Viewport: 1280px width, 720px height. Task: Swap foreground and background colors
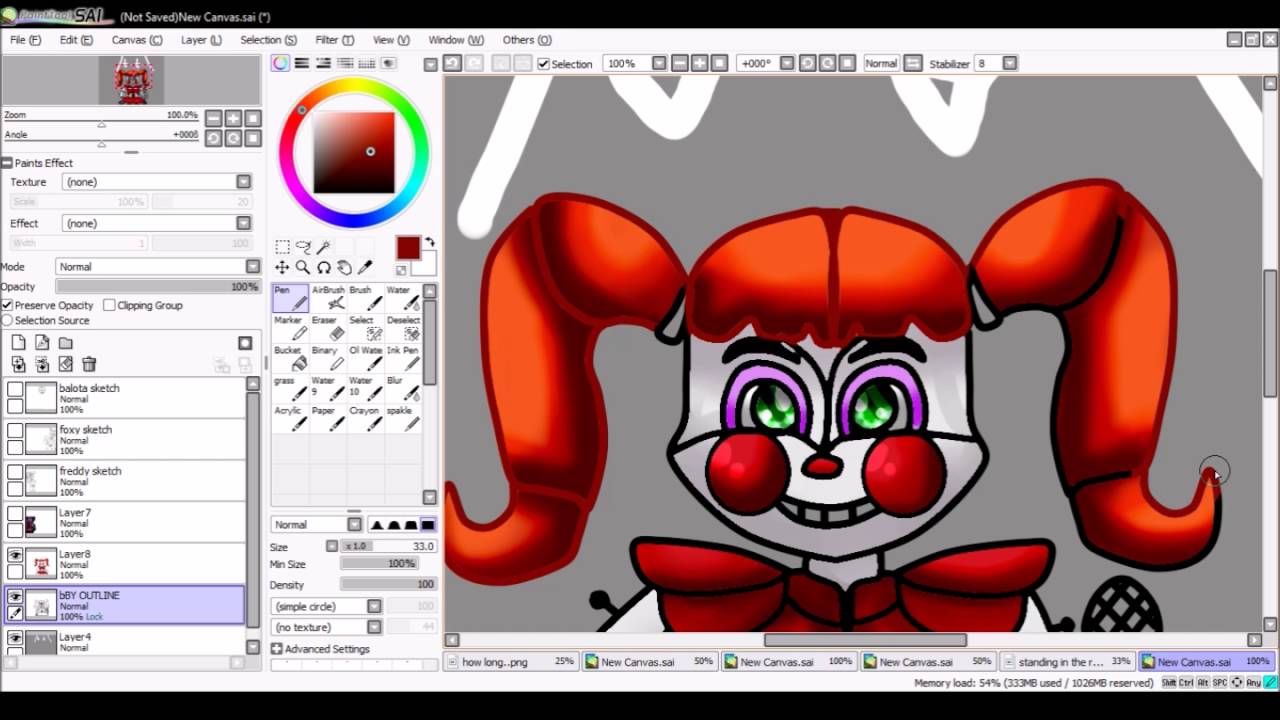430,242
